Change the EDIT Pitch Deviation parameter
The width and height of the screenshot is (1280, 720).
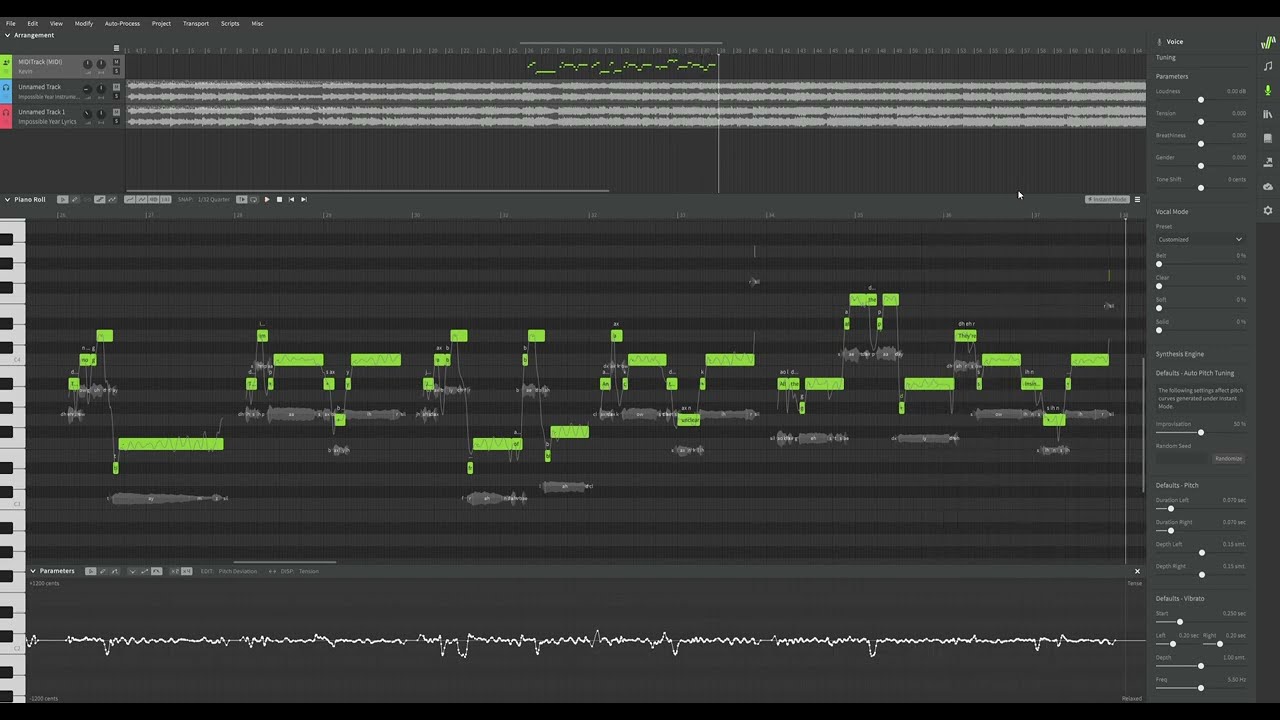click(238, 571)
